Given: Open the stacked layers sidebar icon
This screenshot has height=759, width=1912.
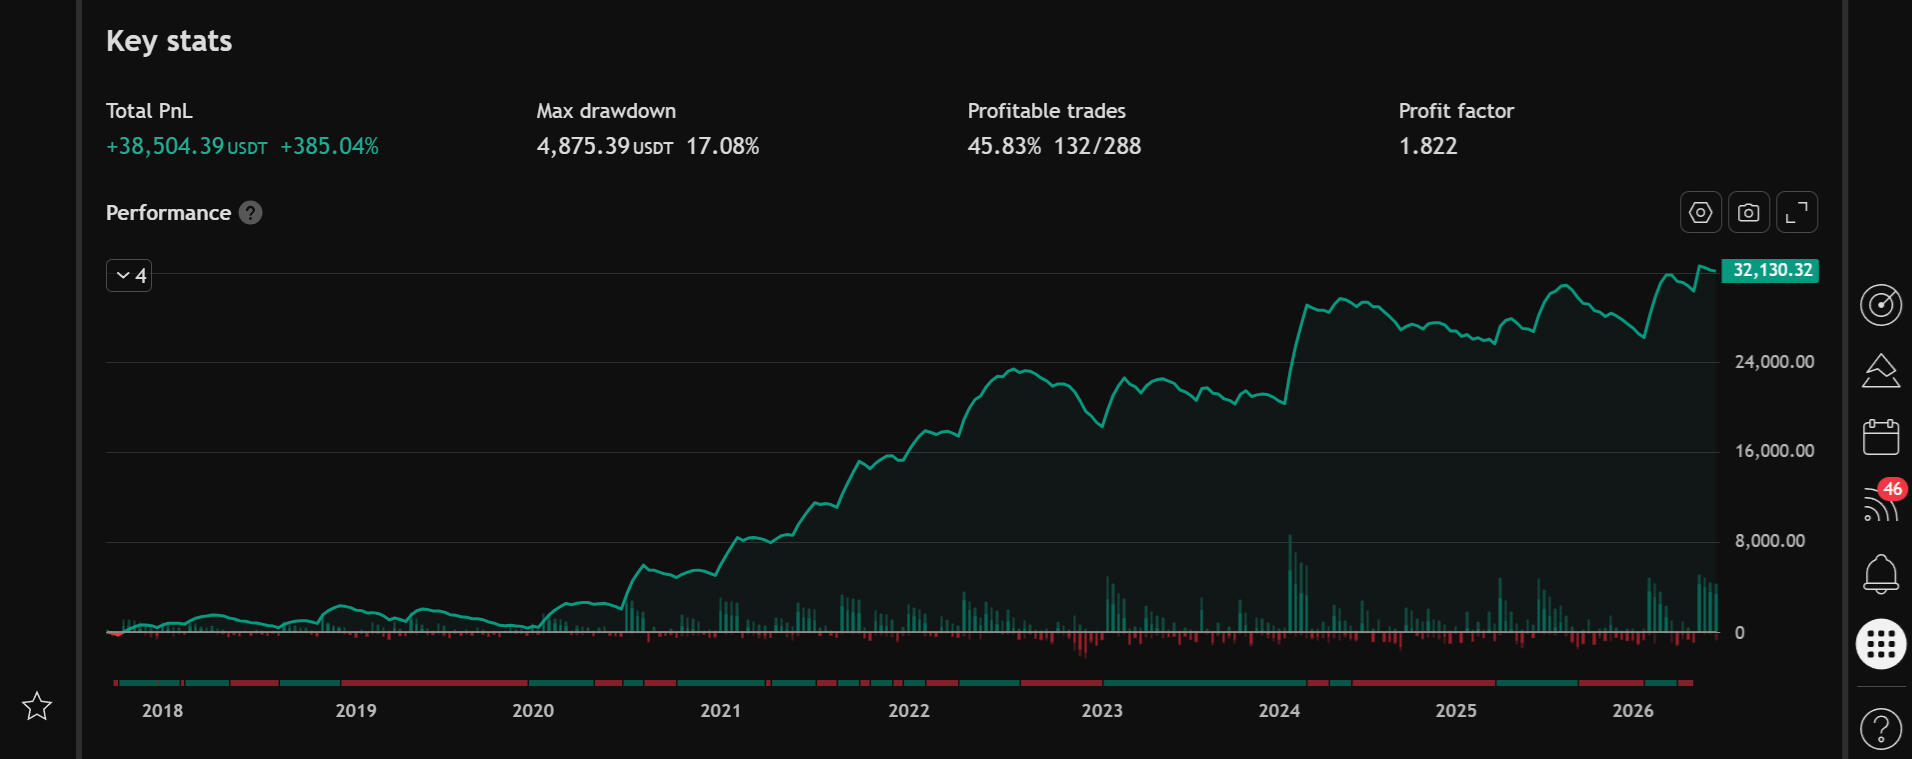Looking at the screenshot, I should point(1880,371).
